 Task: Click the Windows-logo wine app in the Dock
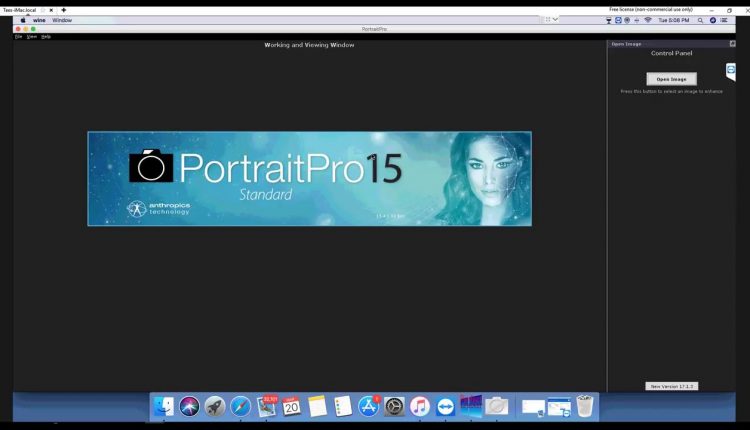click(471, 406)
